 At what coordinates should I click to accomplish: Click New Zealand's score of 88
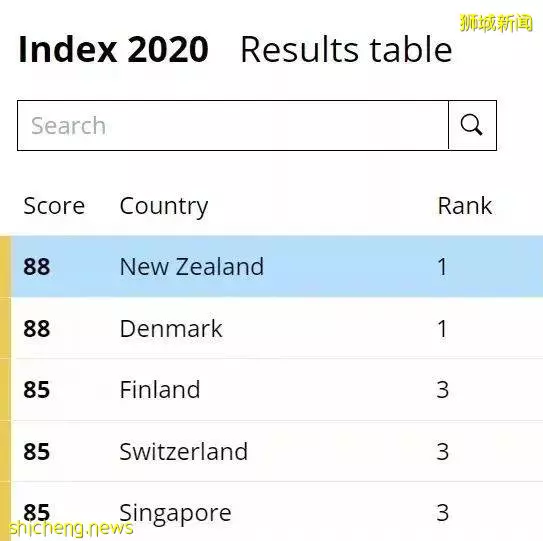click(37, 266)
